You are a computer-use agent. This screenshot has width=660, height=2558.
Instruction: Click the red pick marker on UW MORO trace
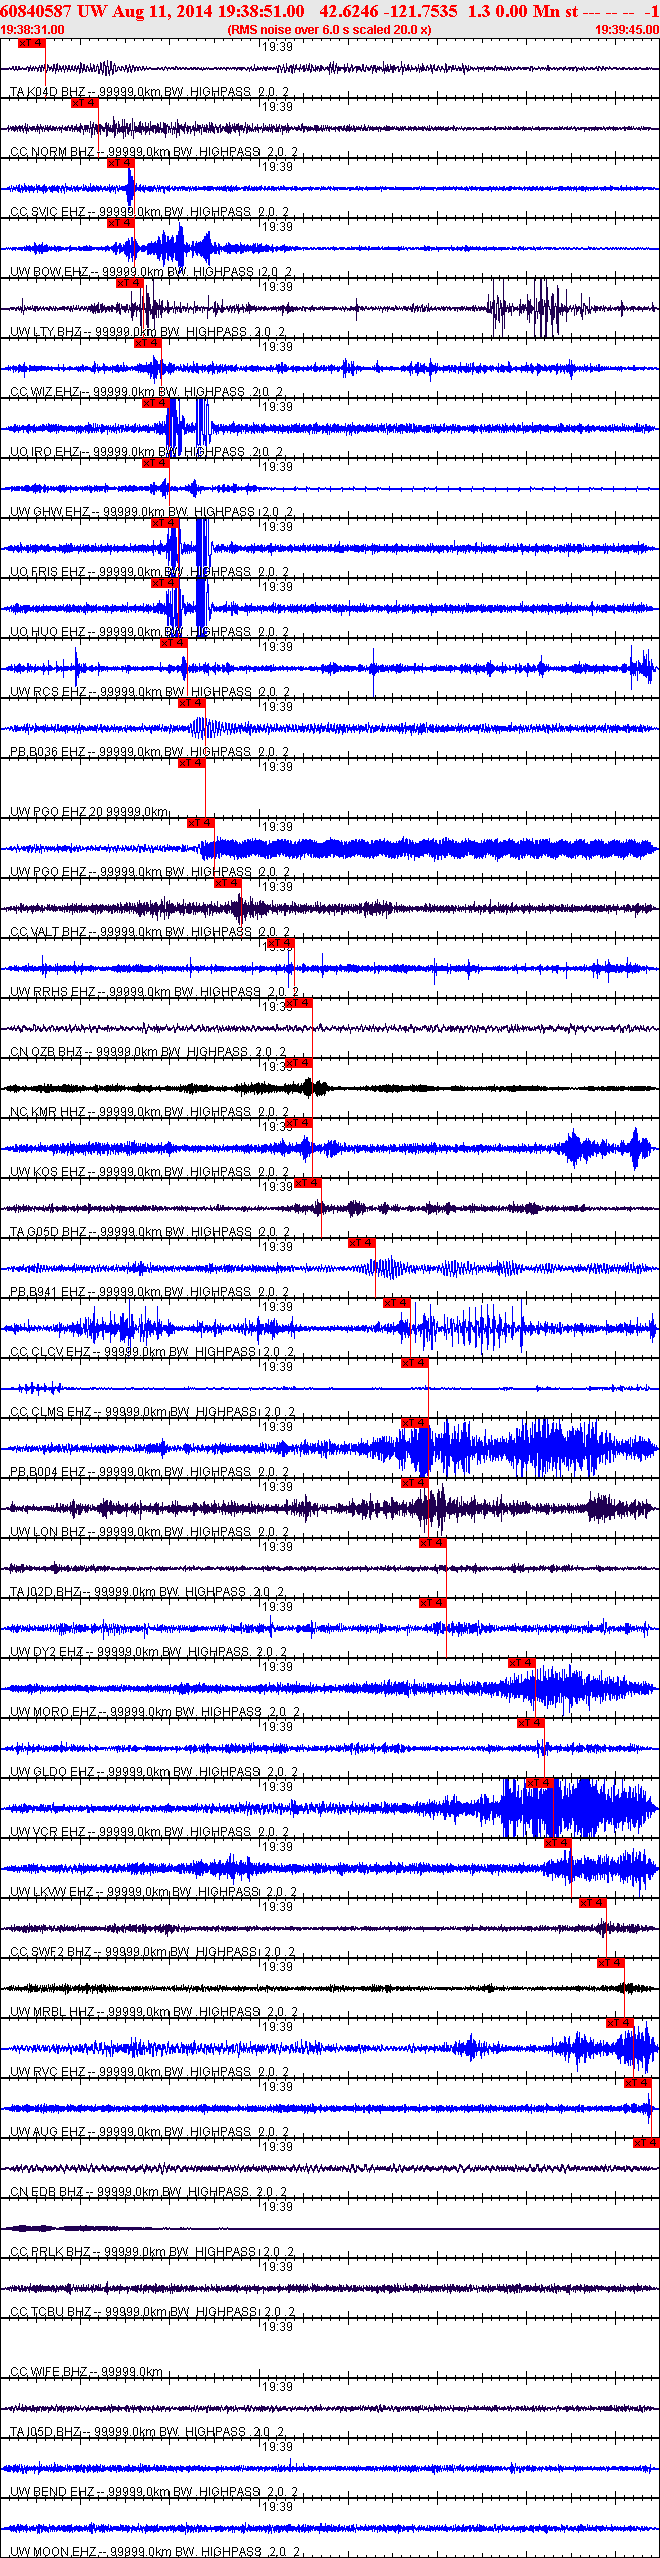pos(522,1663)
